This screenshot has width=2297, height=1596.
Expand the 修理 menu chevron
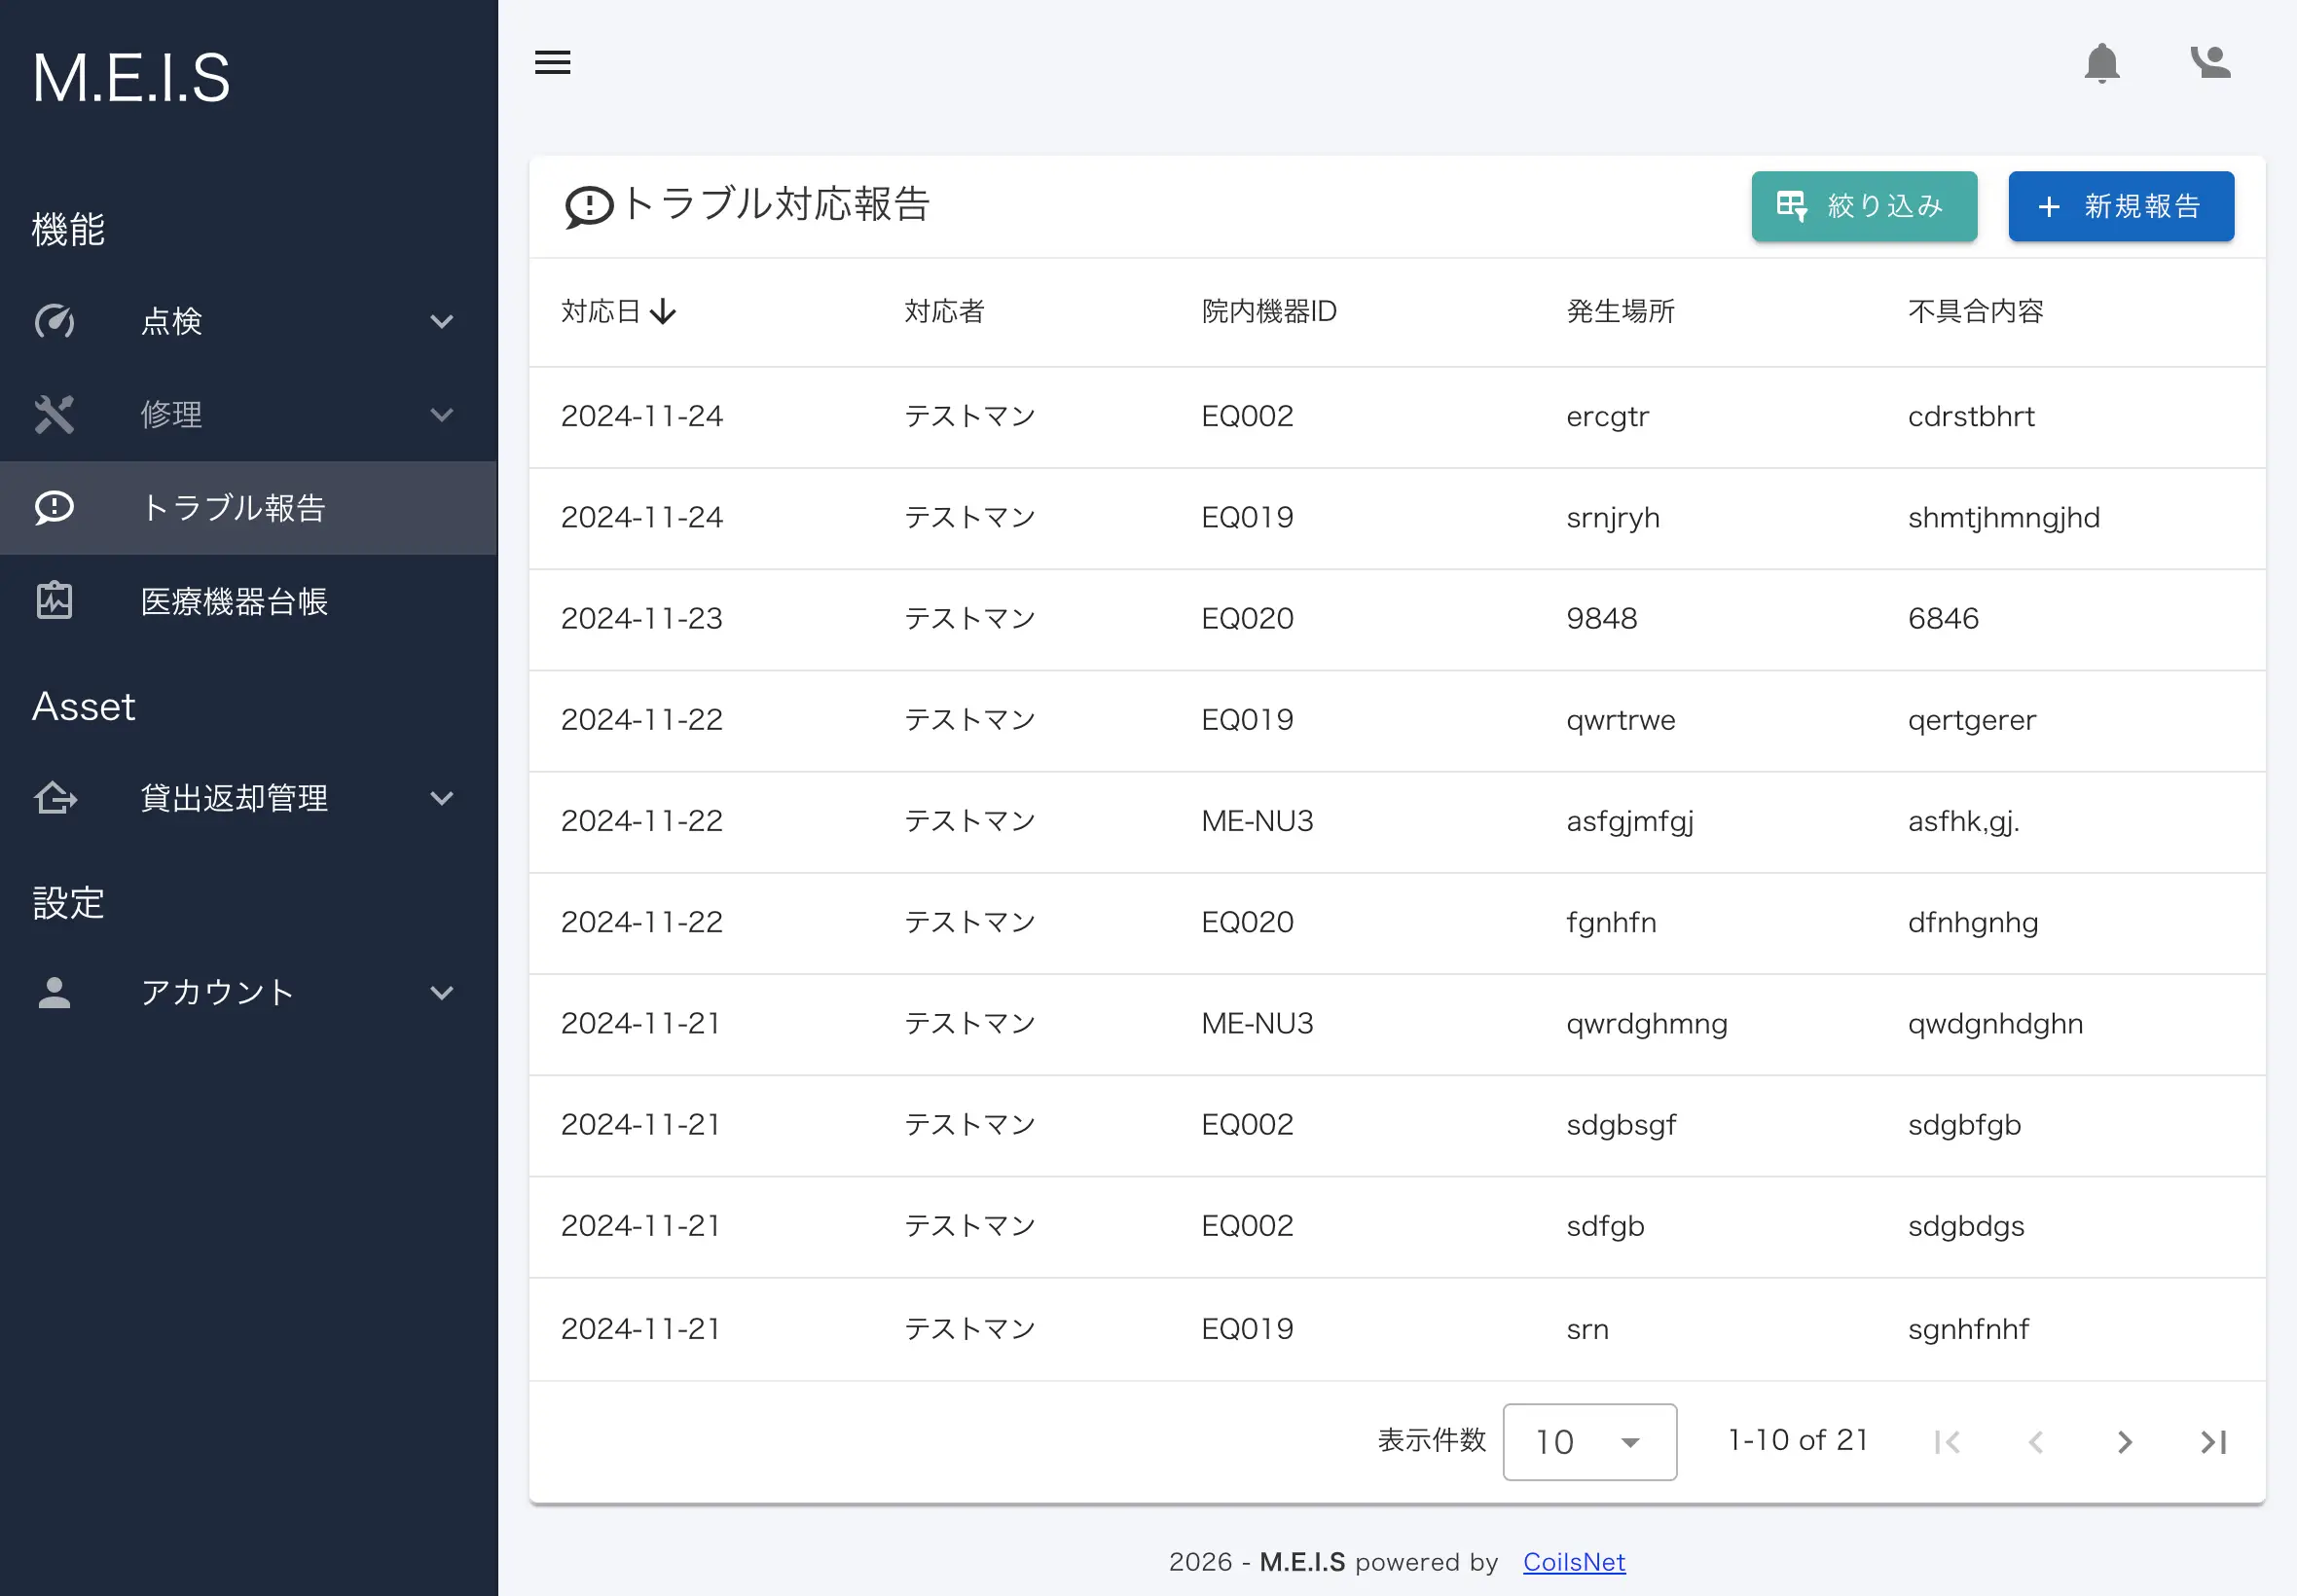click(441, 415)
